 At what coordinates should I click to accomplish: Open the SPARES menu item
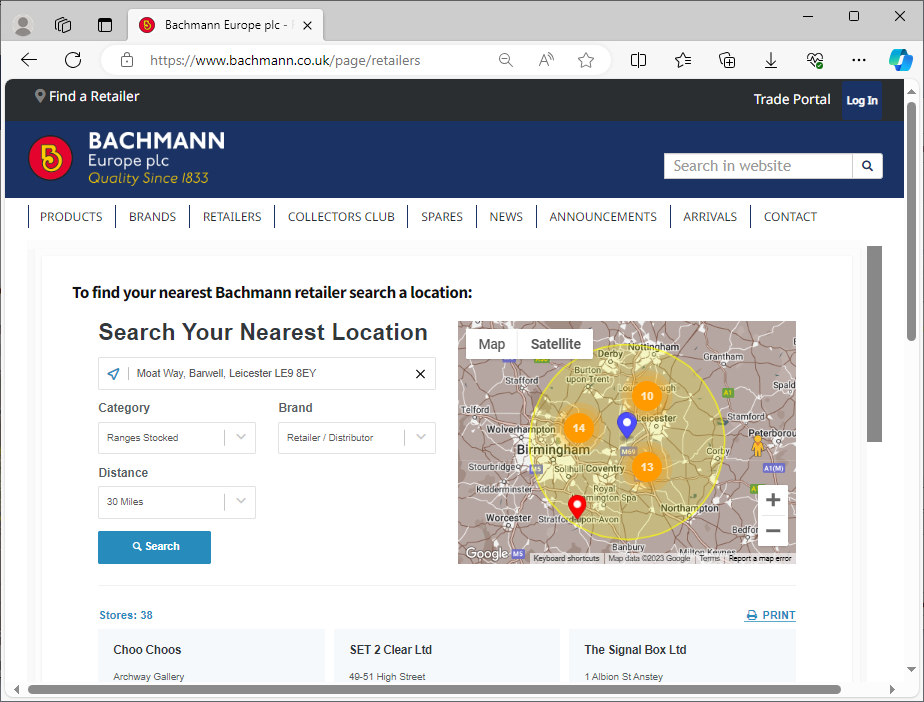[441, 217]
